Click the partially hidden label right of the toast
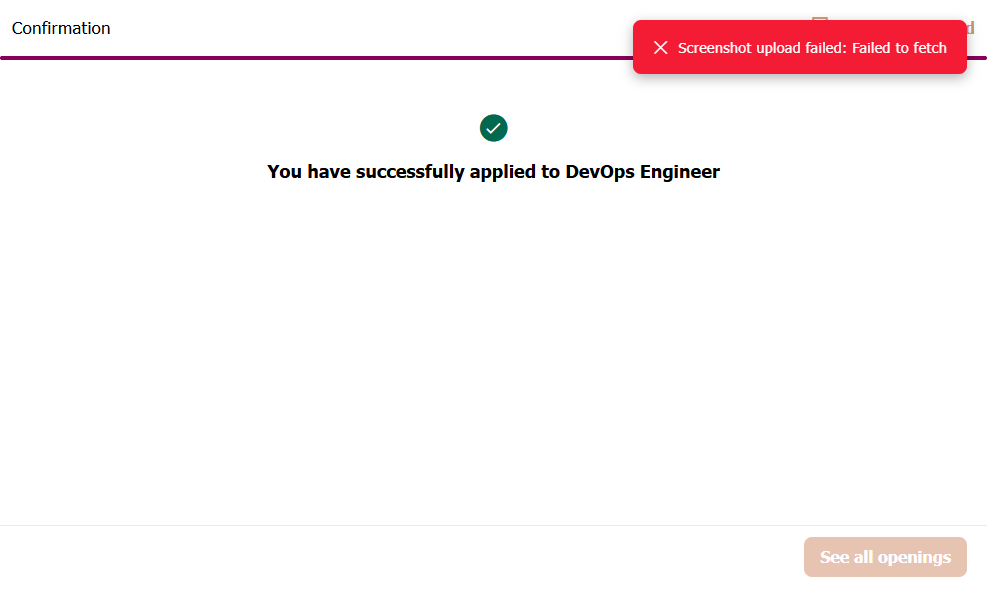This screenshot has width=987, height=589. 970,28
